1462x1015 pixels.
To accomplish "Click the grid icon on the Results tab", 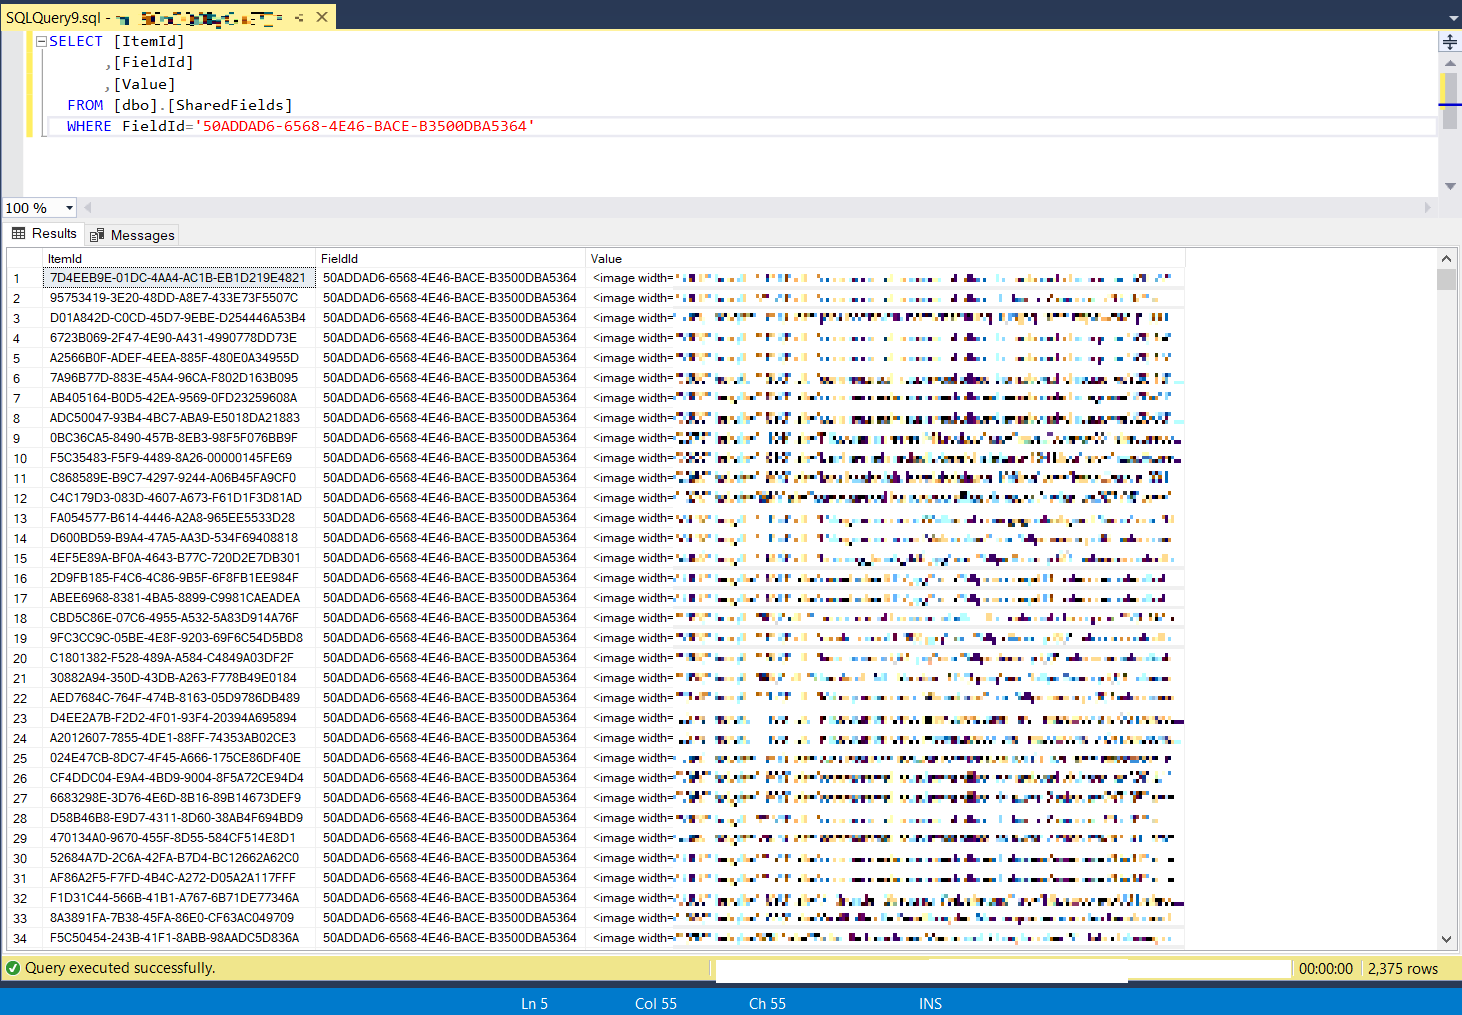I will coord(18,233).
